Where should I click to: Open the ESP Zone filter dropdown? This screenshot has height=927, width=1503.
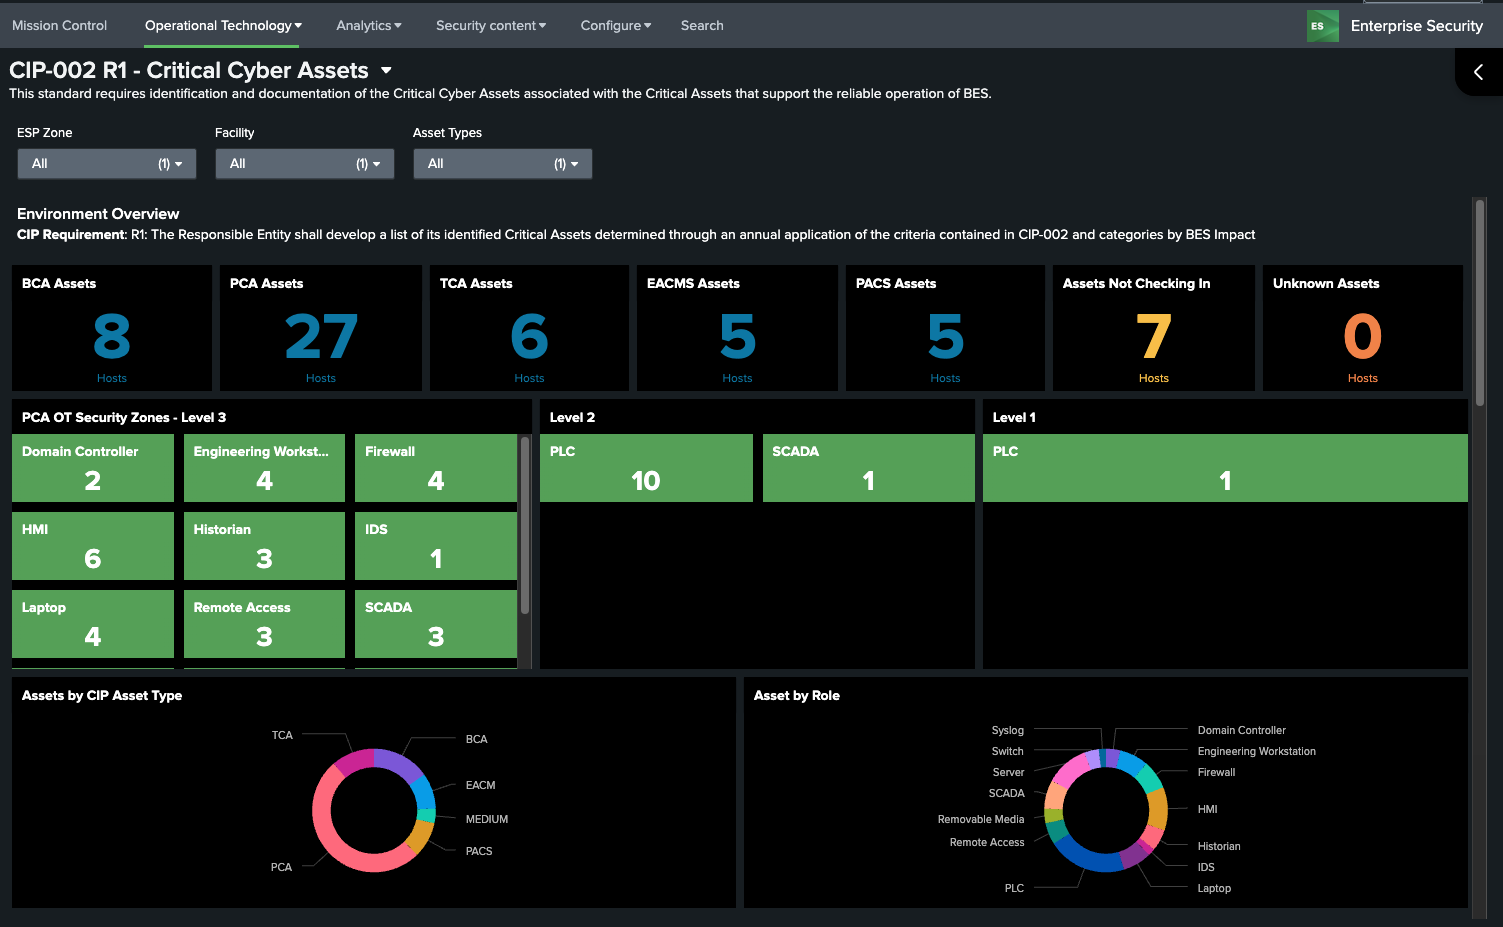pos(106,164)
